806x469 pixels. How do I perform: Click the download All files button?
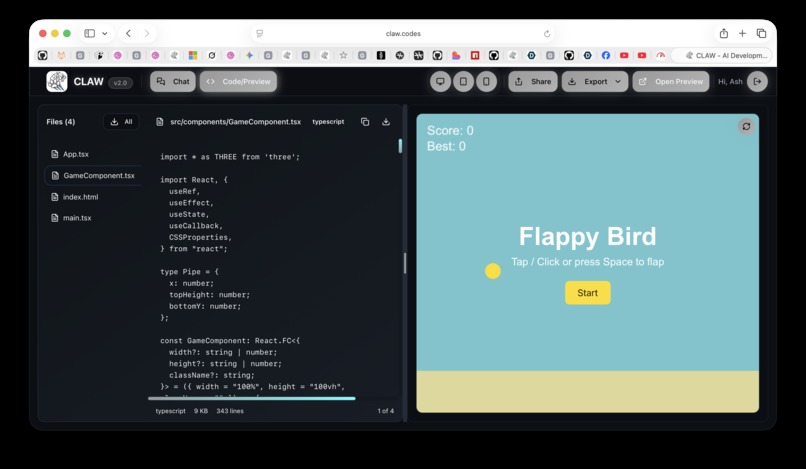(x=121, y=122)
